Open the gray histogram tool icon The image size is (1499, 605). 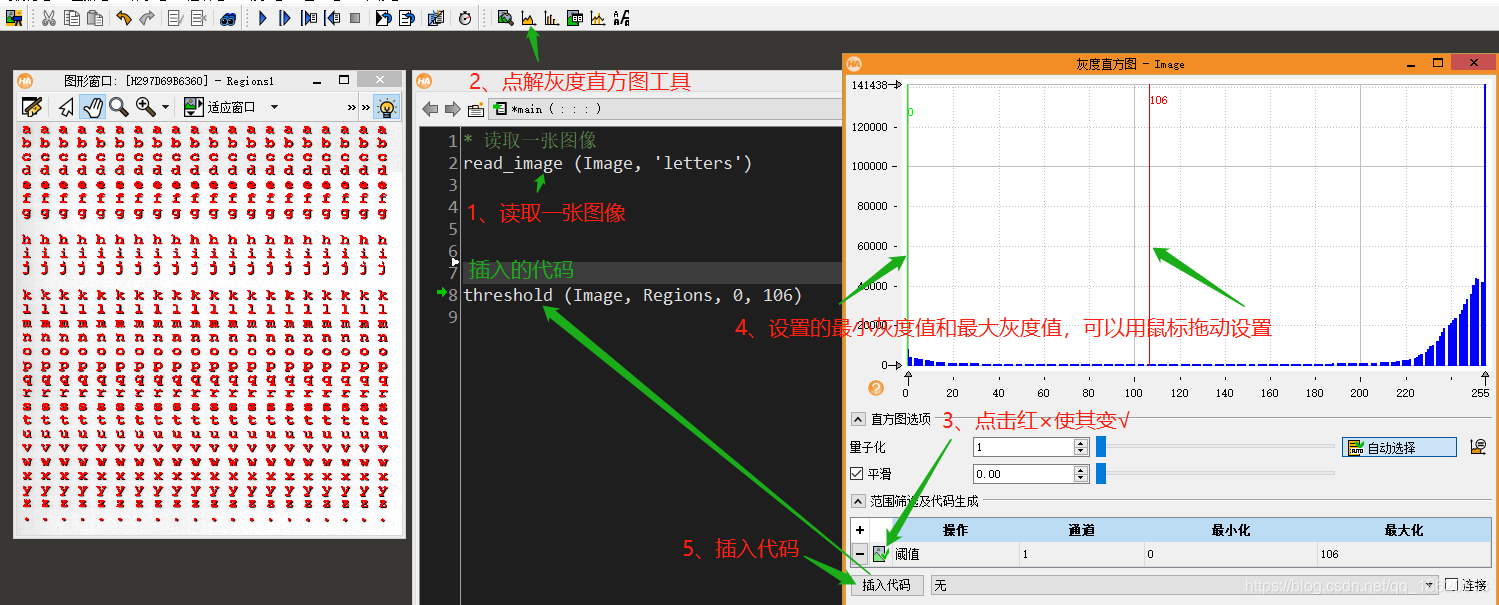(528, 18)
